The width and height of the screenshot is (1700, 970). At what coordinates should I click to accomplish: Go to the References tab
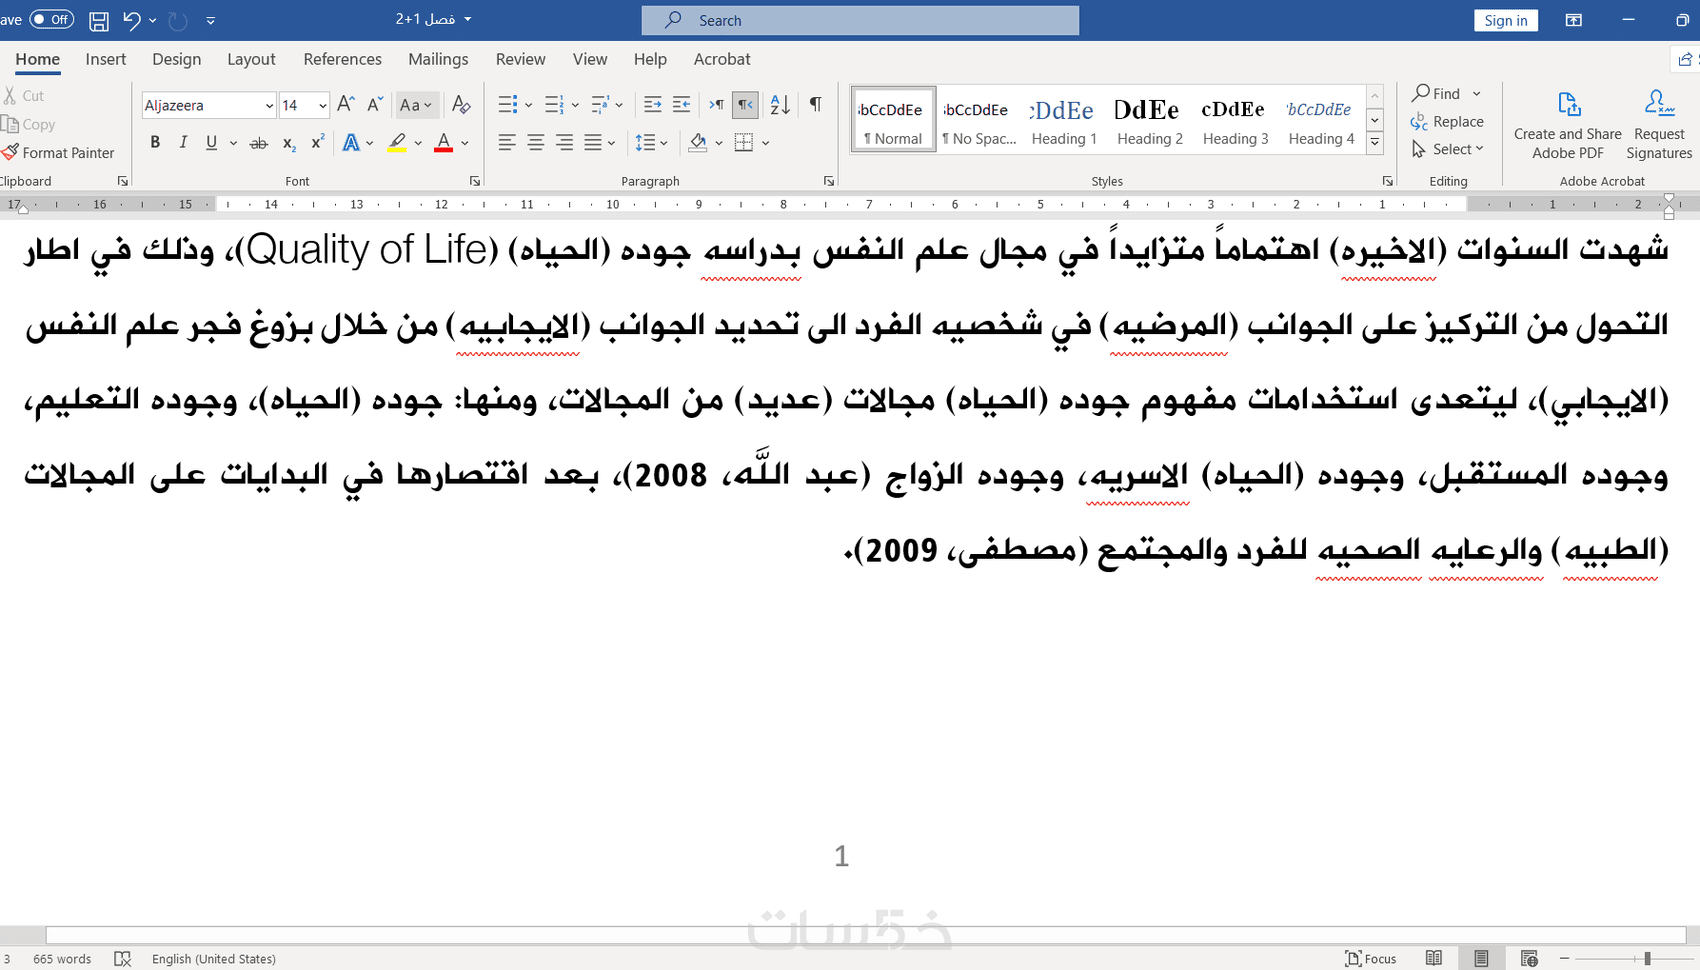coord(343,59)
